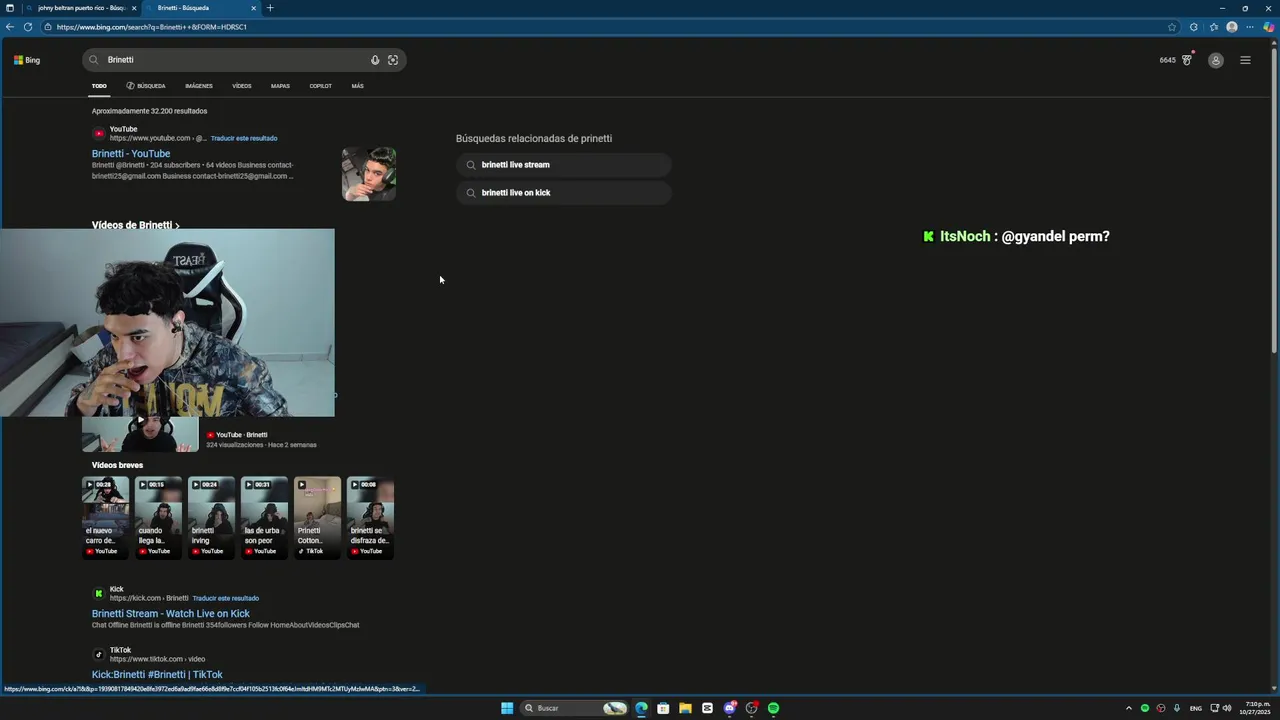This screenshot has height=720, width=1280.
Task: Search related 'brinetti live stream'
Action: point(564,165)
